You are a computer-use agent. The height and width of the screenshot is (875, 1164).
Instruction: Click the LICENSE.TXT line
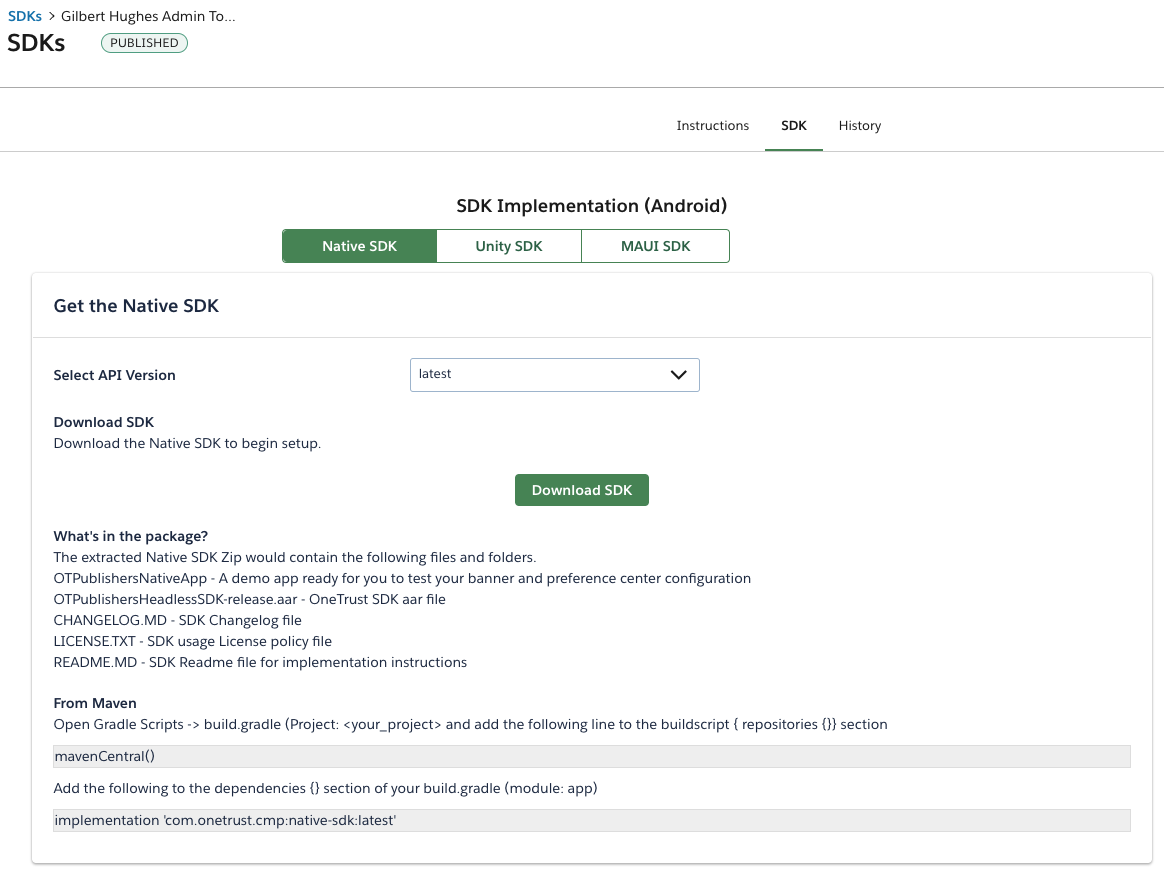(192, 640)
